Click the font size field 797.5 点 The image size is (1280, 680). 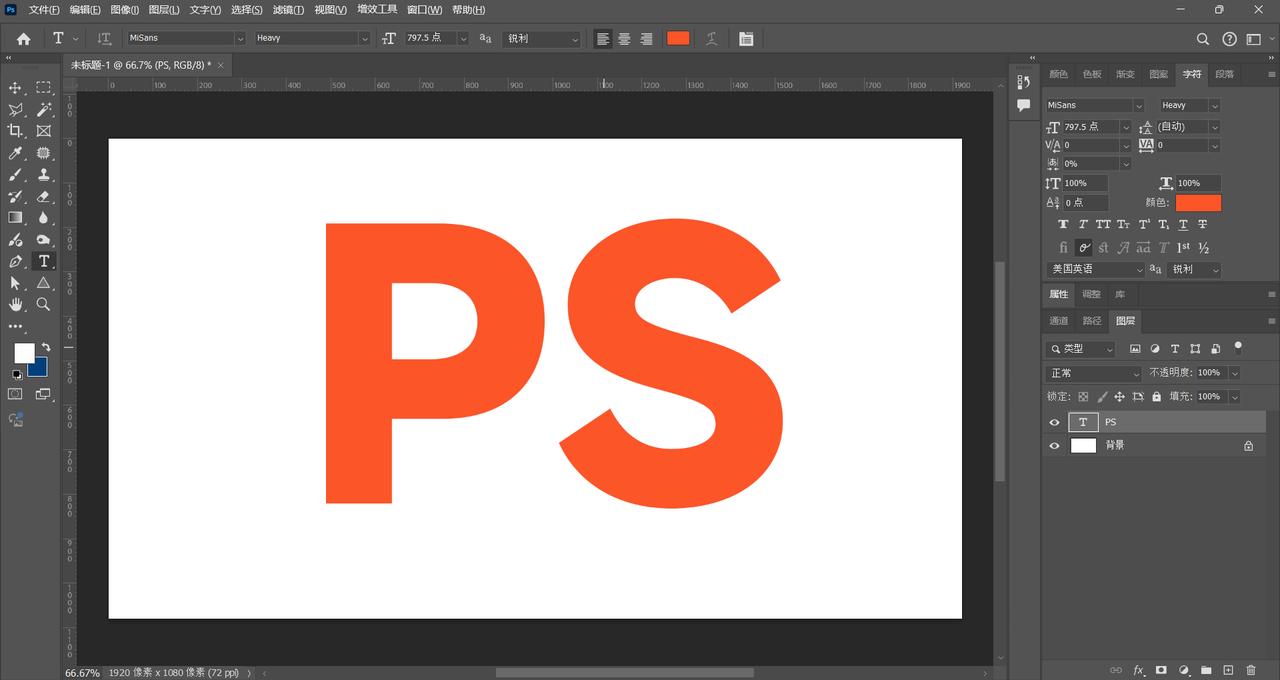click(430, 38)
